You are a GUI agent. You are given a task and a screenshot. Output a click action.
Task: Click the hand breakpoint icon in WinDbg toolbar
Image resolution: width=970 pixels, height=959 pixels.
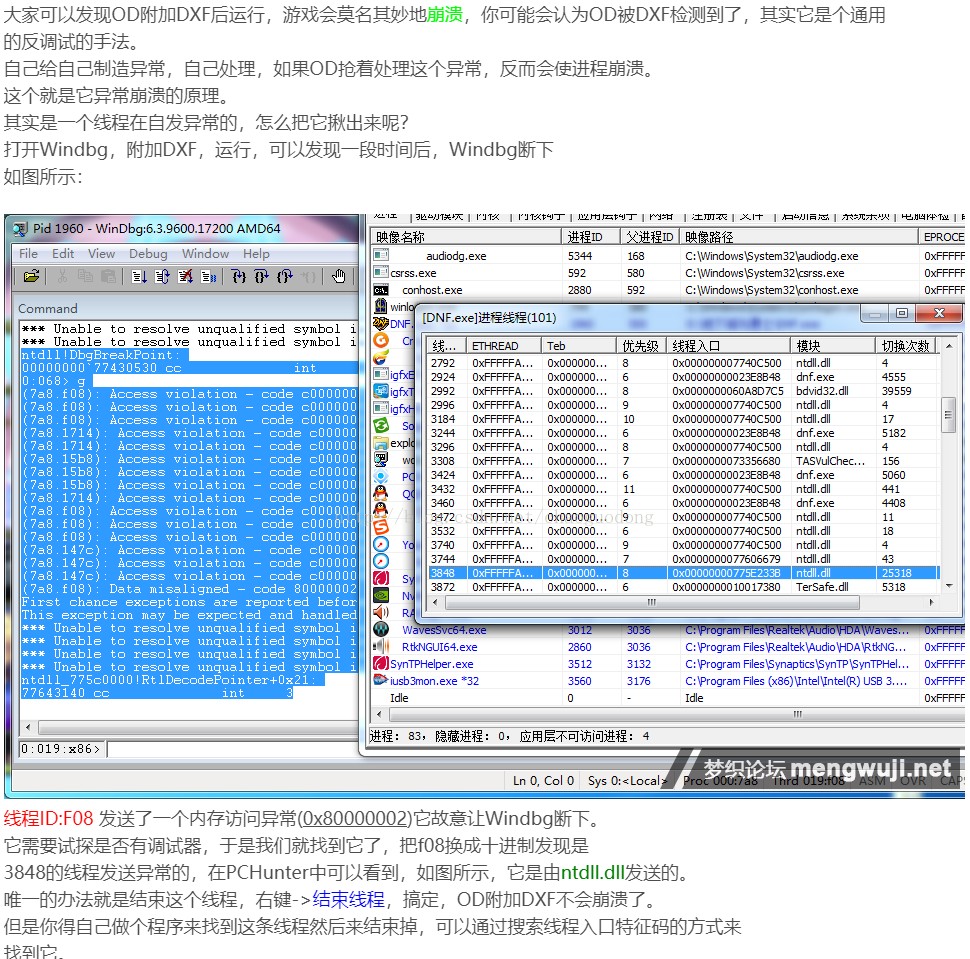pos(338,277)
